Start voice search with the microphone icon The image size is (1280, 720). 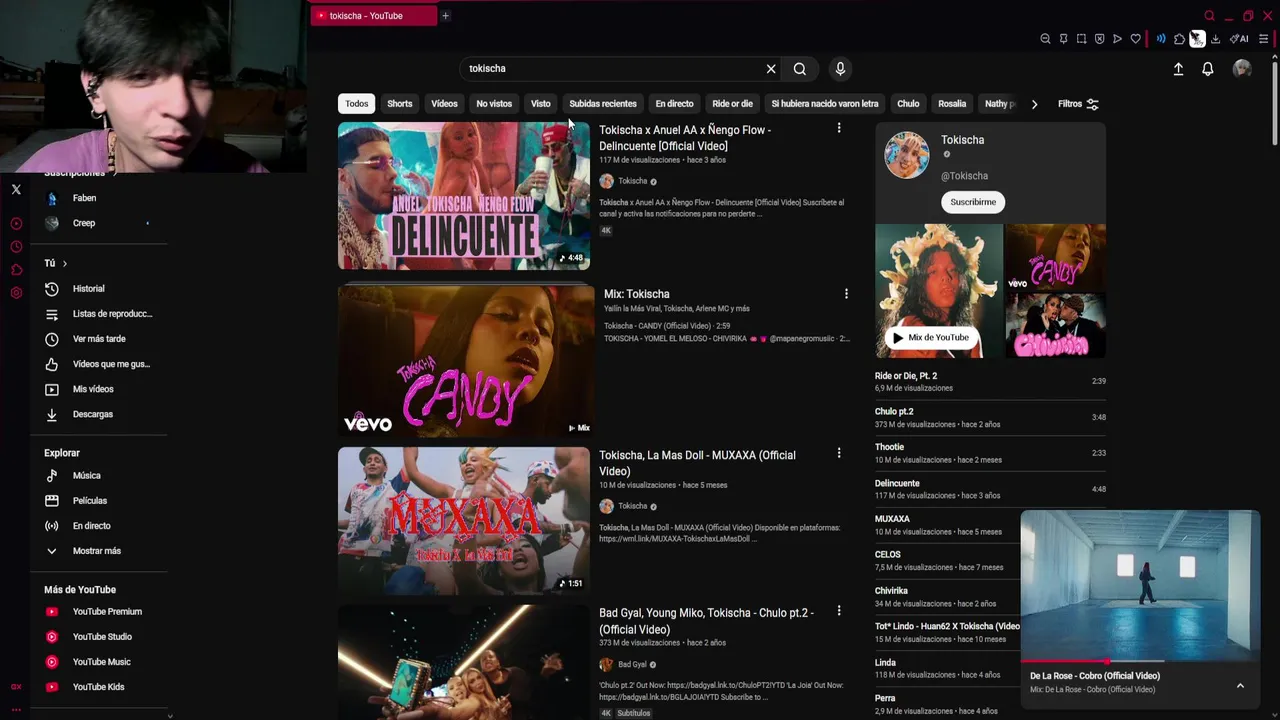840,69
